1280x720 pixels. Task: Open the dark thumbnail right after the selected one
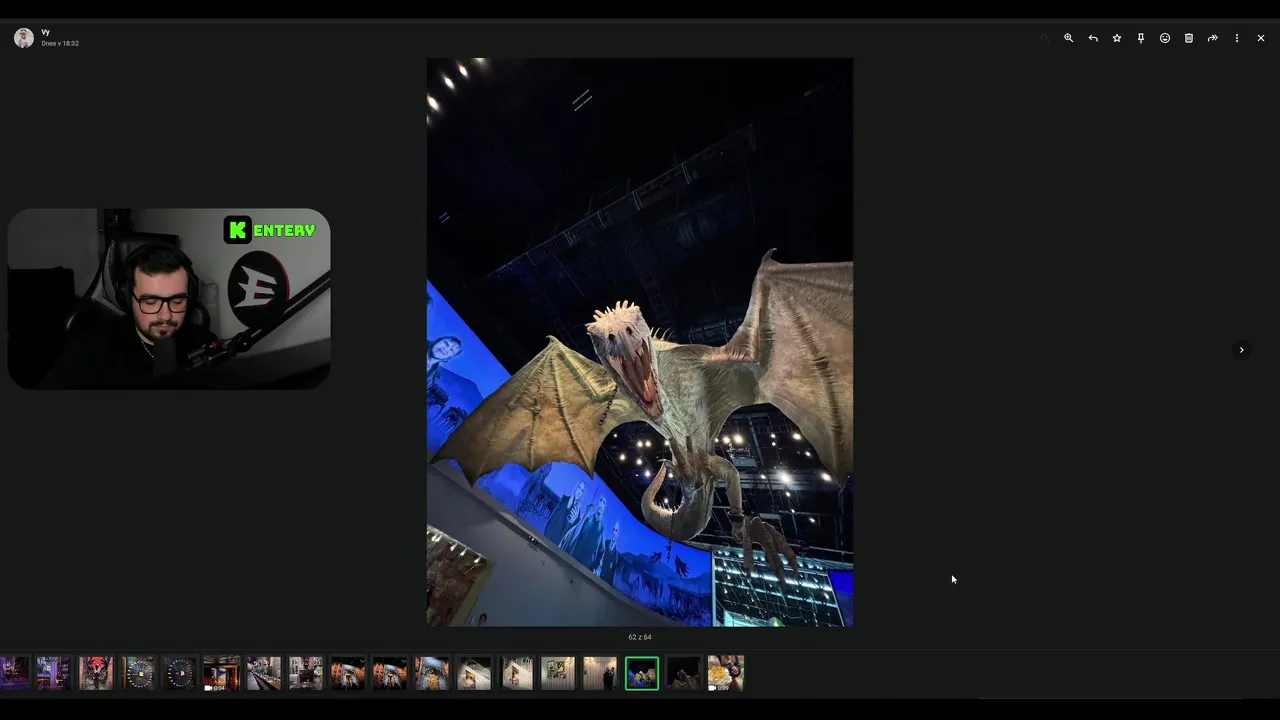pyautogui.click(x=684, y=673)
